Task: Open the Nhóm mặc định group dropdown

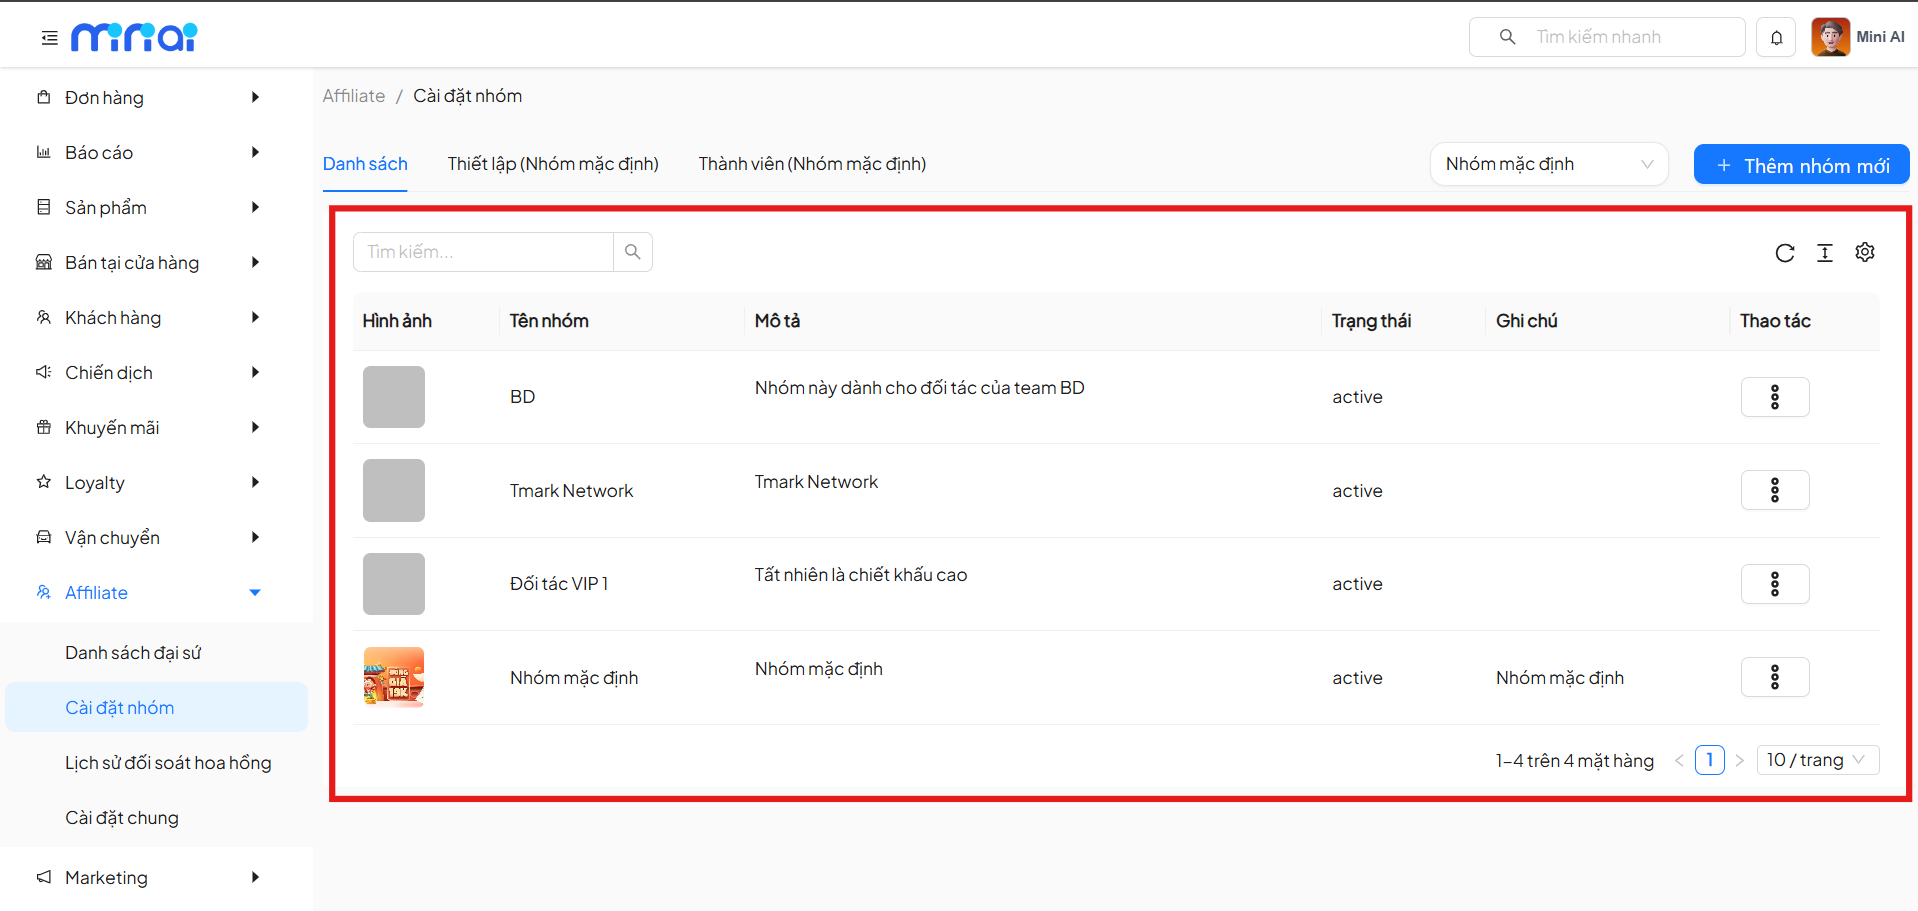Action: (x=1548, y=164)
